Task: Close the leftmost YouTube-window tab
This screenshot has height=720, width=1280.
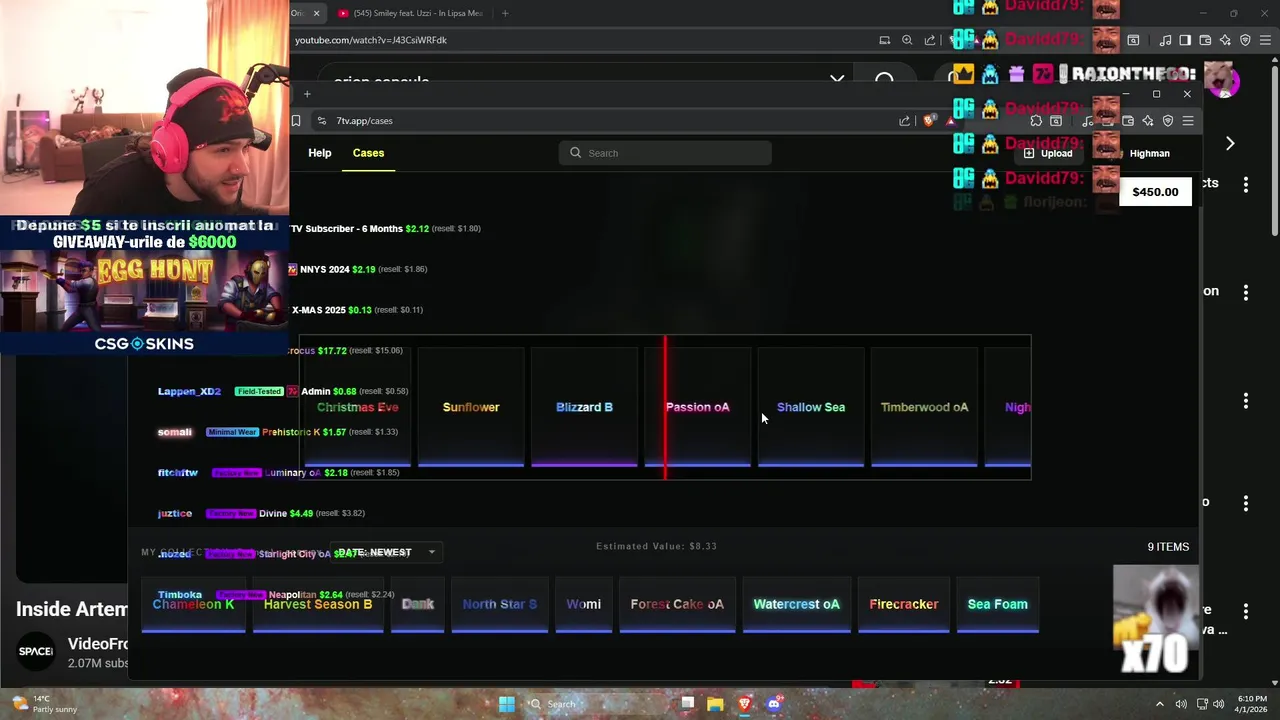Action: 316,13
